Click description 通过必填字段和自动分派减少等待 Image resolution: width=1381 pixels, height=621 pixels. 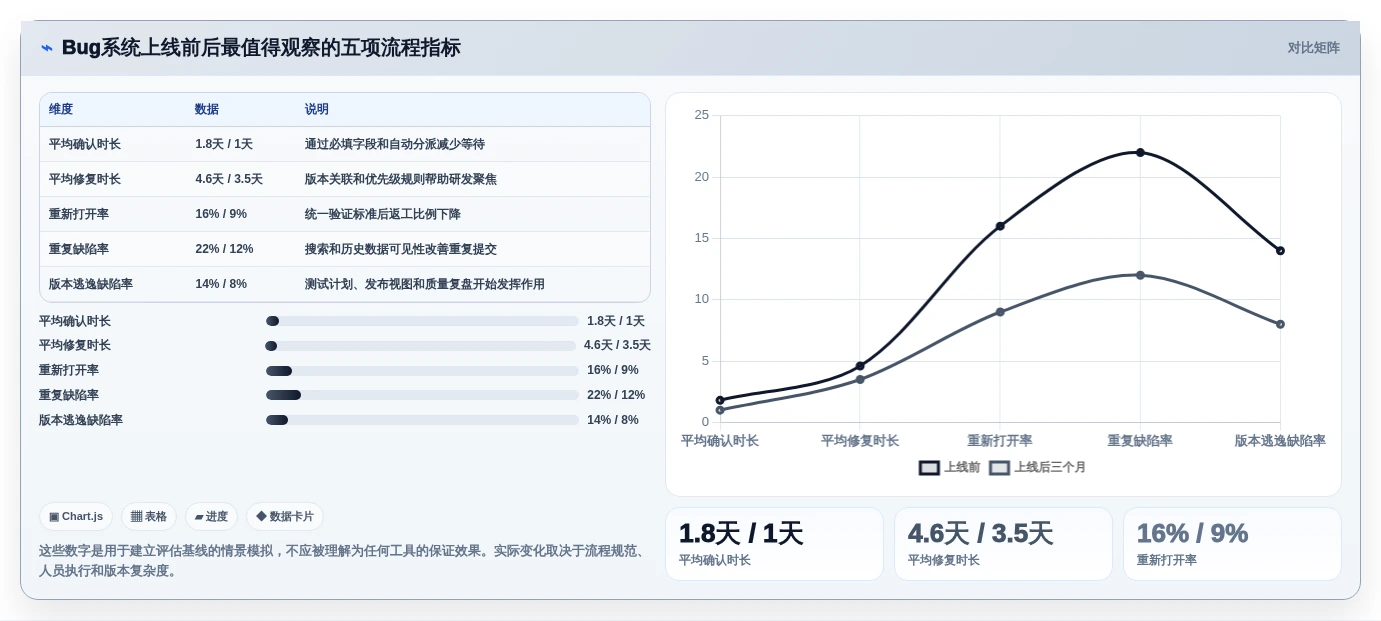coord(395,144)
